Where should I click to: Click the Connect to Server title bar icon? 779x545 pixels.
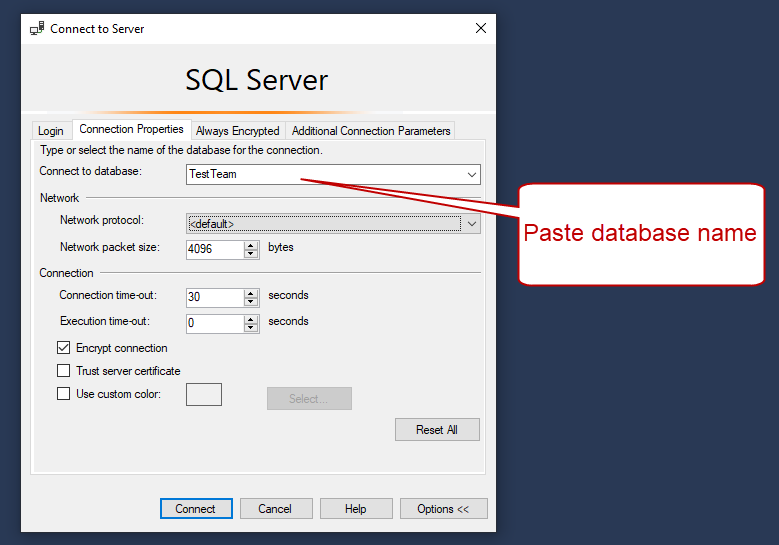(x=37, y=29)
